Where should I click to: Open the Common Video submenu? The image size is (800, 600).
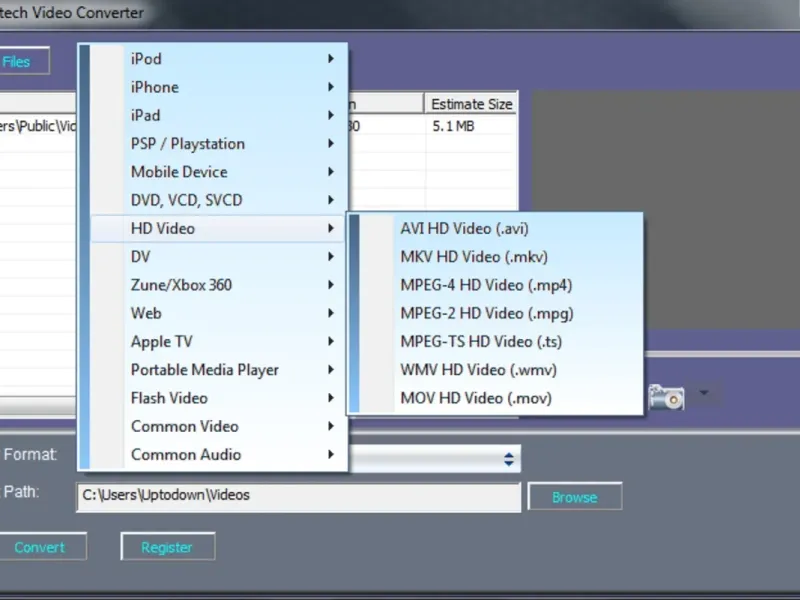click(219, 427)
